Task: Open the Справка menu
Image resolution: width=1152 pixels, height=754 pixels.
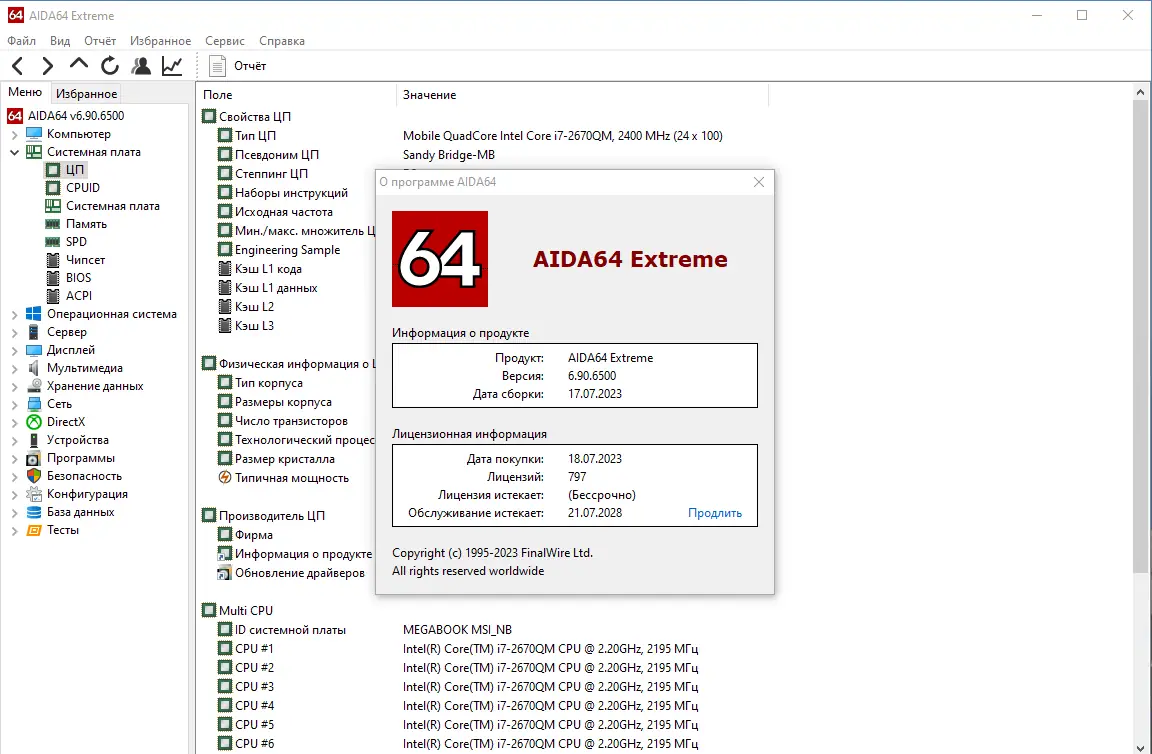Action: click(x=282, y=41)
